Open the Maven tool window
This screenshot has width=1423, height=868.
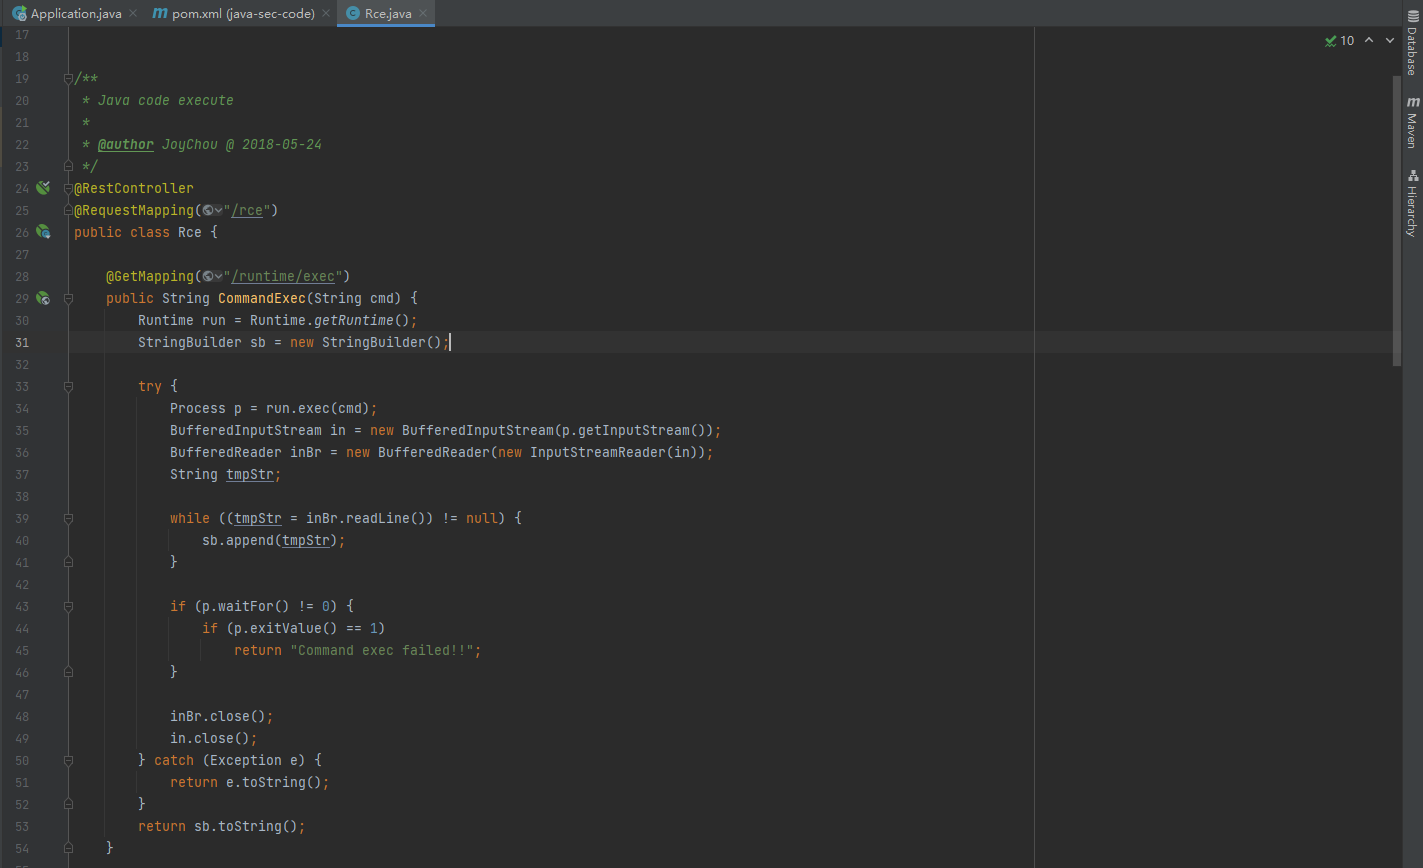[1411, 122]
